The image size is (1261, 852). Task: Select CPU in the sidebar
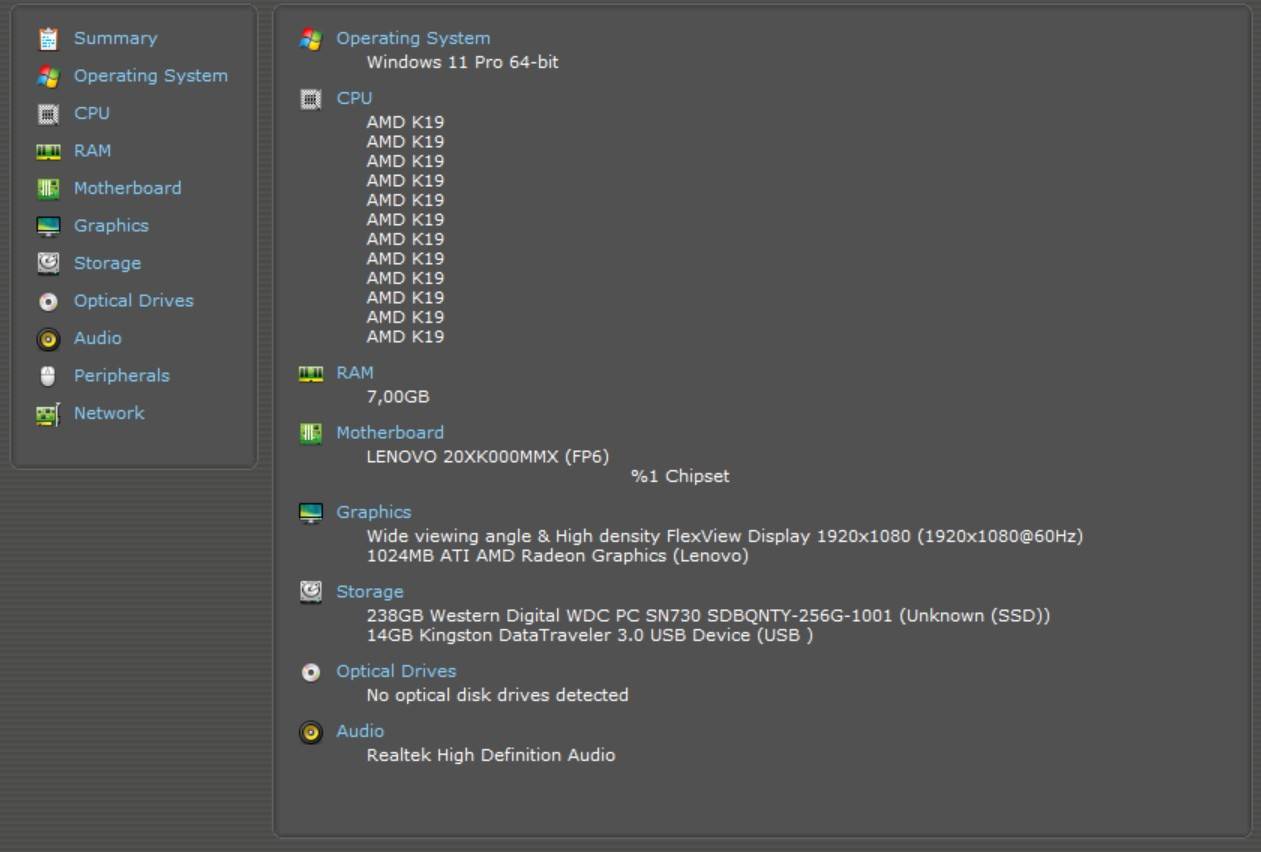pos(91,113)
